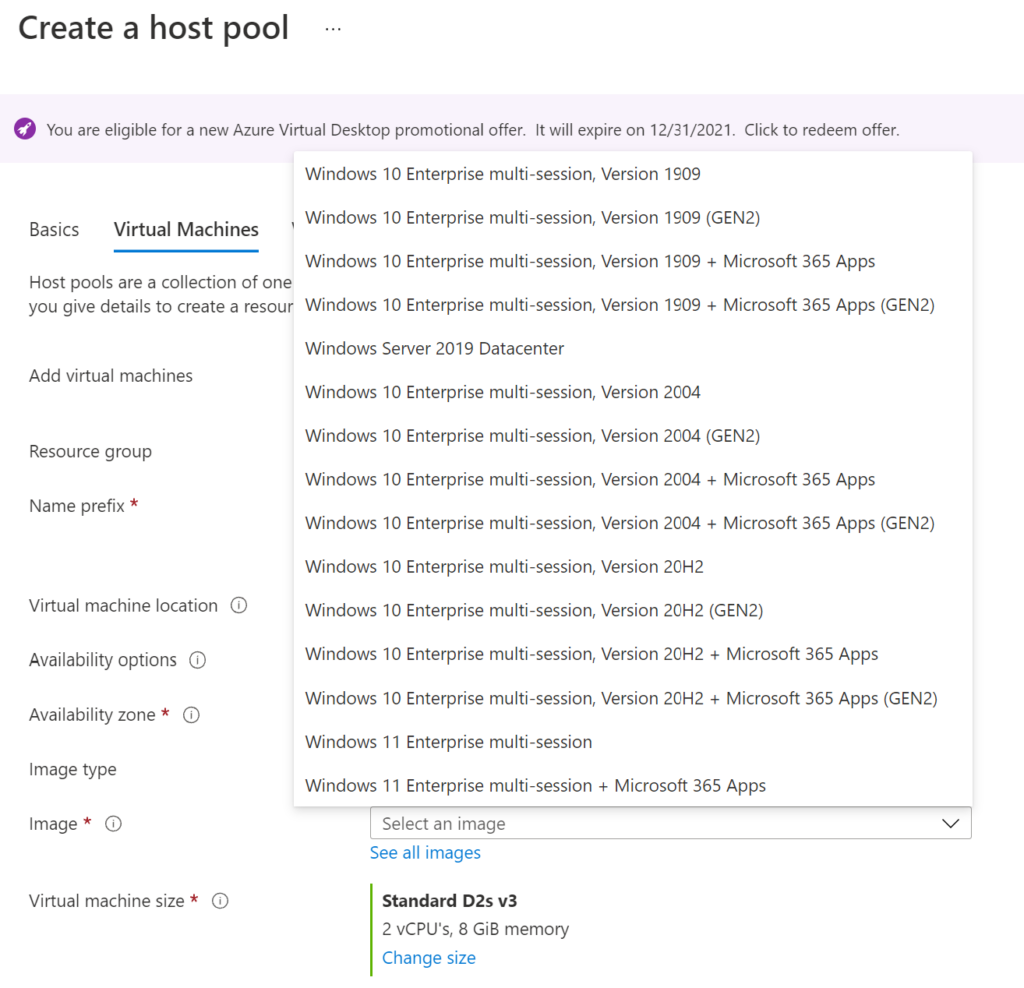Show info tooltip for Availability options

click(197, 660)
